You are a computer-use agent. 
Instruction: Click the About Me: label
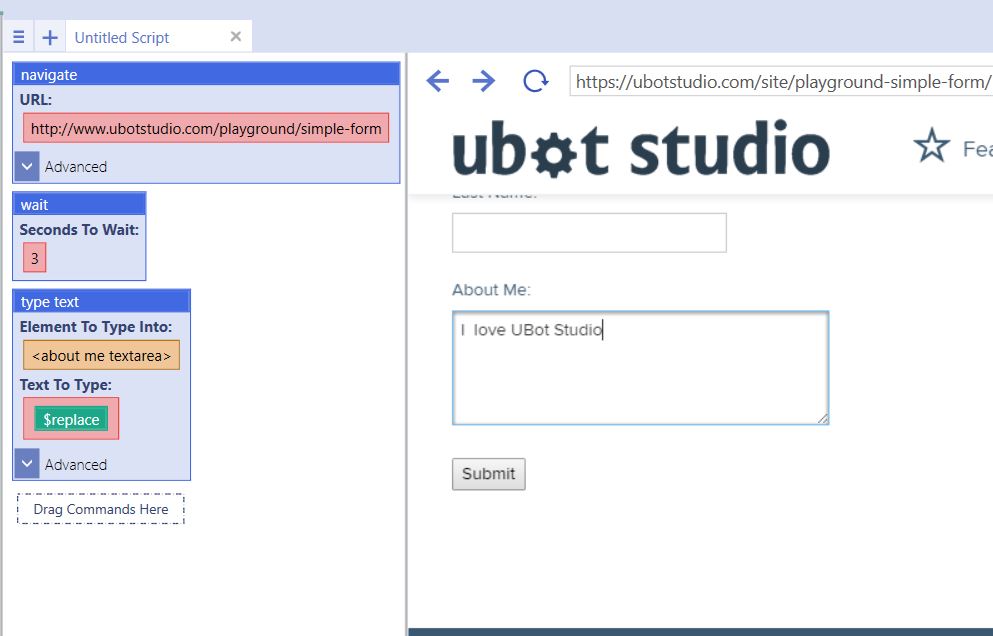pos(491,289)
